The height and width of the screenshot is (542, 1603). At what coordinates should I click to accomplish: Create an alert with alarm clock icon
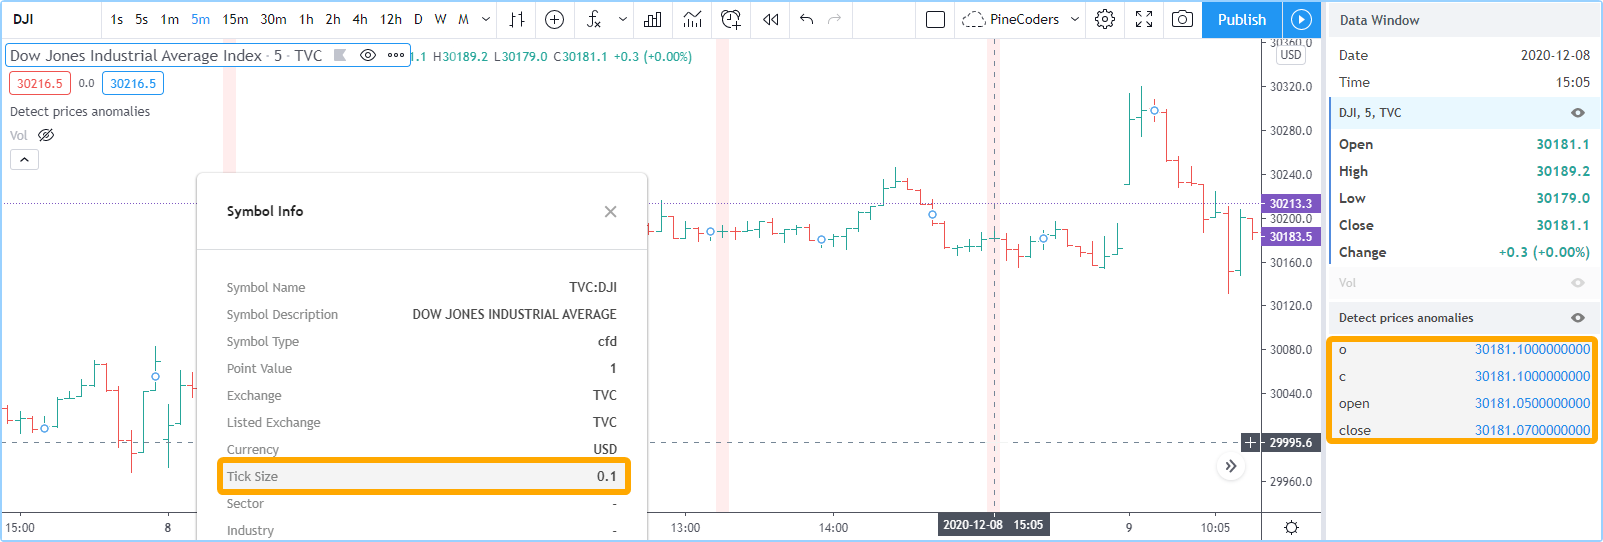coord(731,20)
